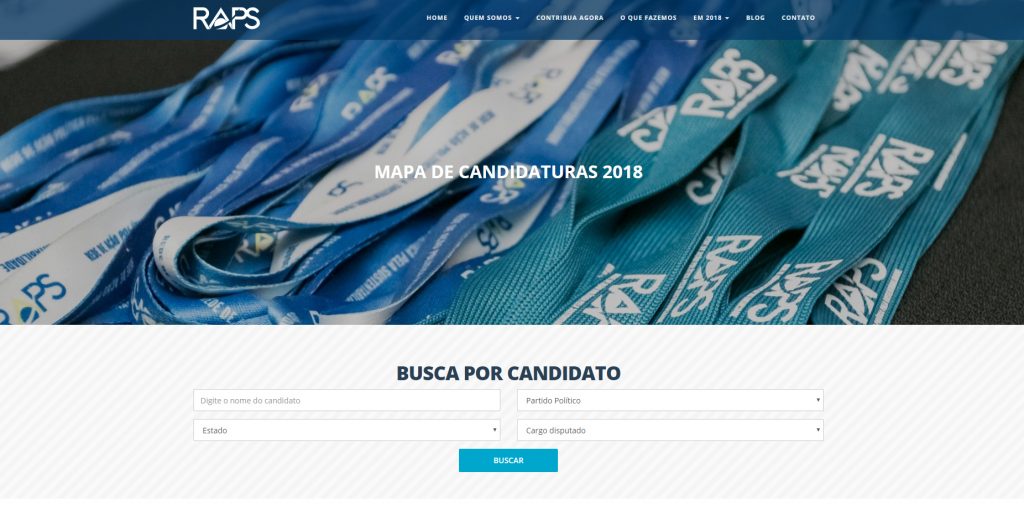Click the caret next to QUEM SOMOS
Image resolution: width=1024 pixels, height=513 pixels.
(517, 18)
